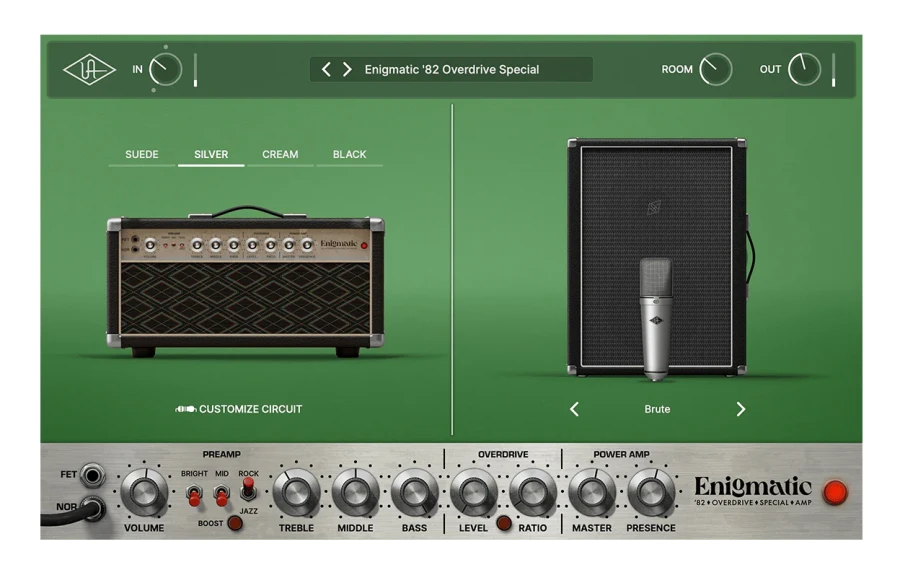Click the PREAMP section label

(x=222, y=454)
